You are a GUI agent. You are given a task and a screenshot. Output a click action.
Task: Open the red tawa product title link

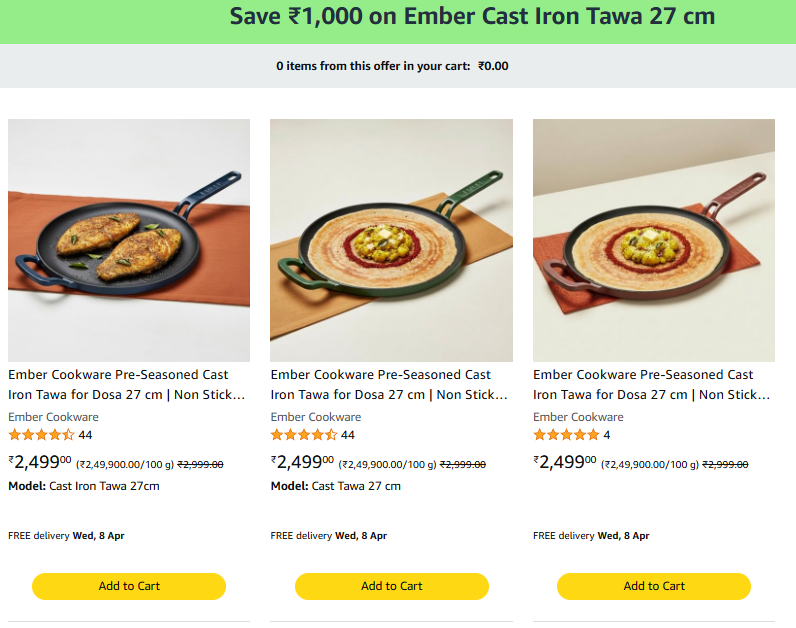coord(651,384)
